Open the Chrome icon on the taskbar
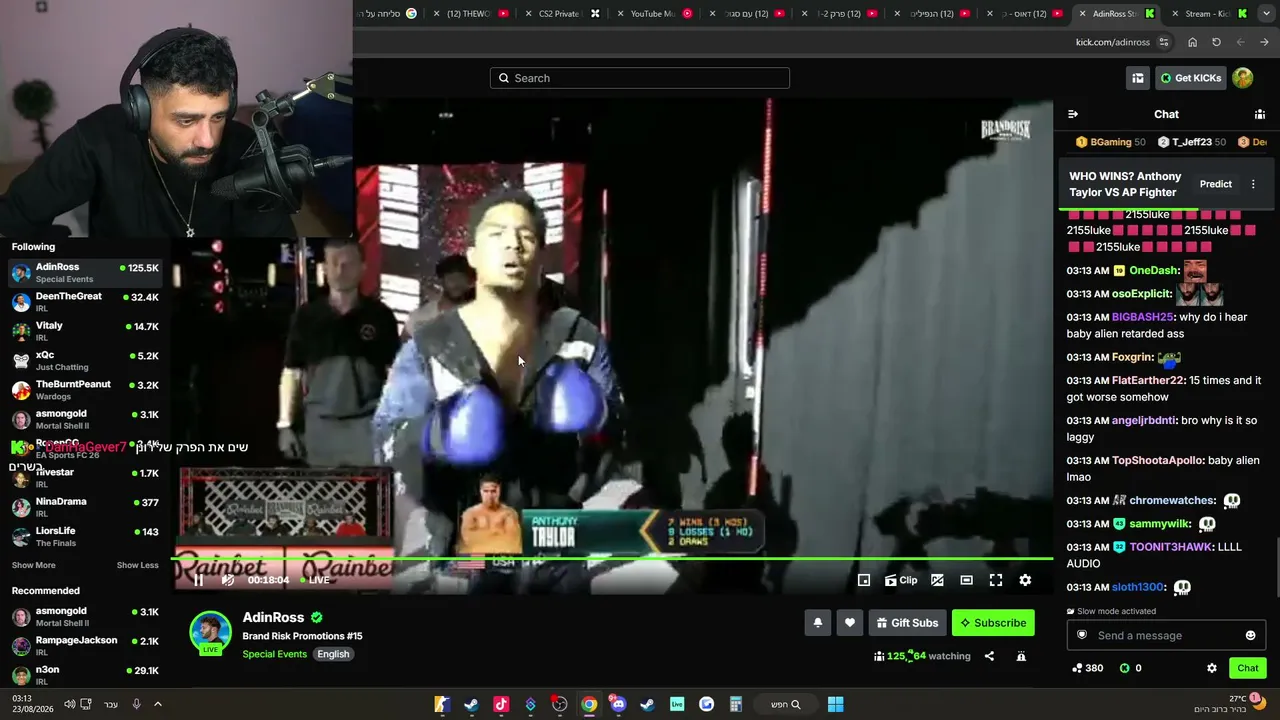 click(589, 704)
